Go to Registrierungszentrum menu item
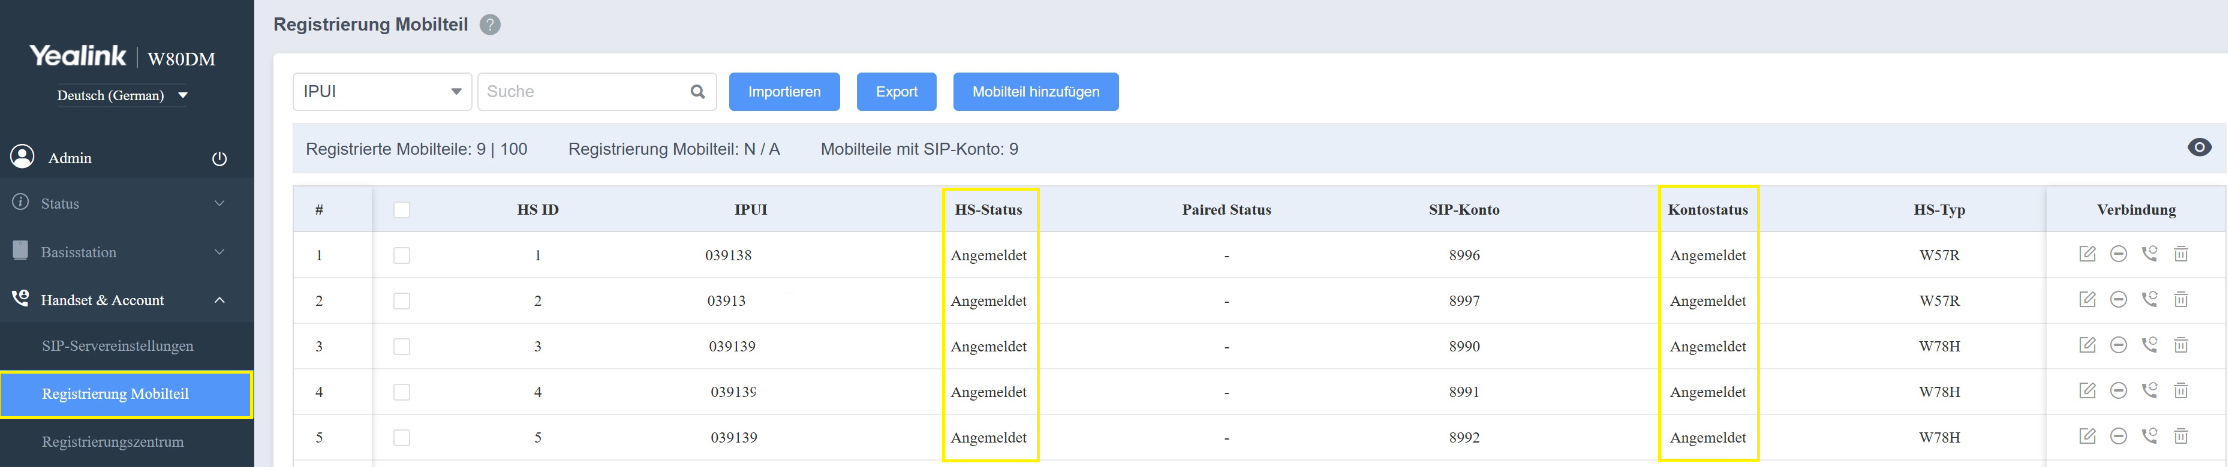The height and width of the screenshot is (467, 2228). (x=113, y=442)
